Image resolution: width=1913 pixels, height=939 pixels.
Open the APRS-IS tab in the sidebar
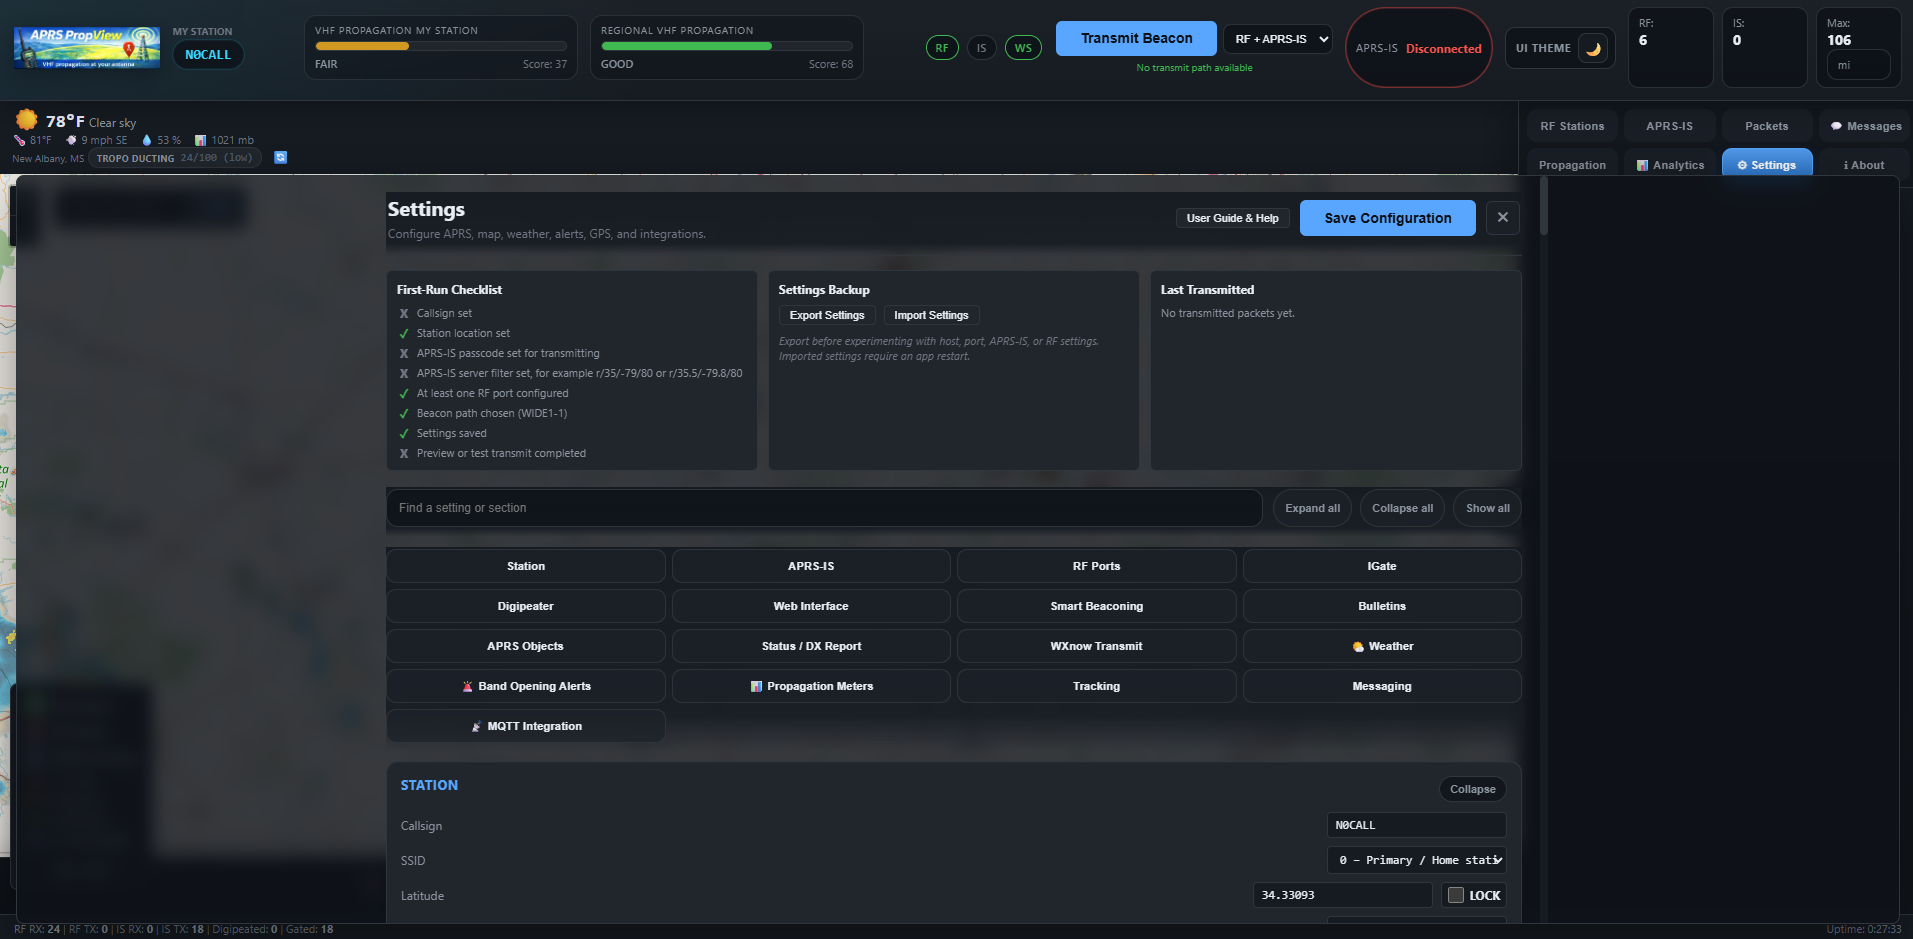[1670, 126]
